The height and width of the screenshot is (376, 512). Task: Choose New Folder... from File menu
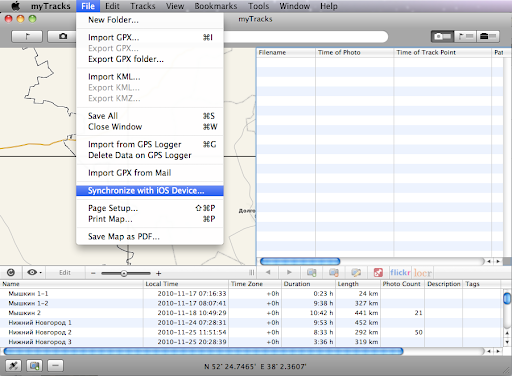(150, 20)
